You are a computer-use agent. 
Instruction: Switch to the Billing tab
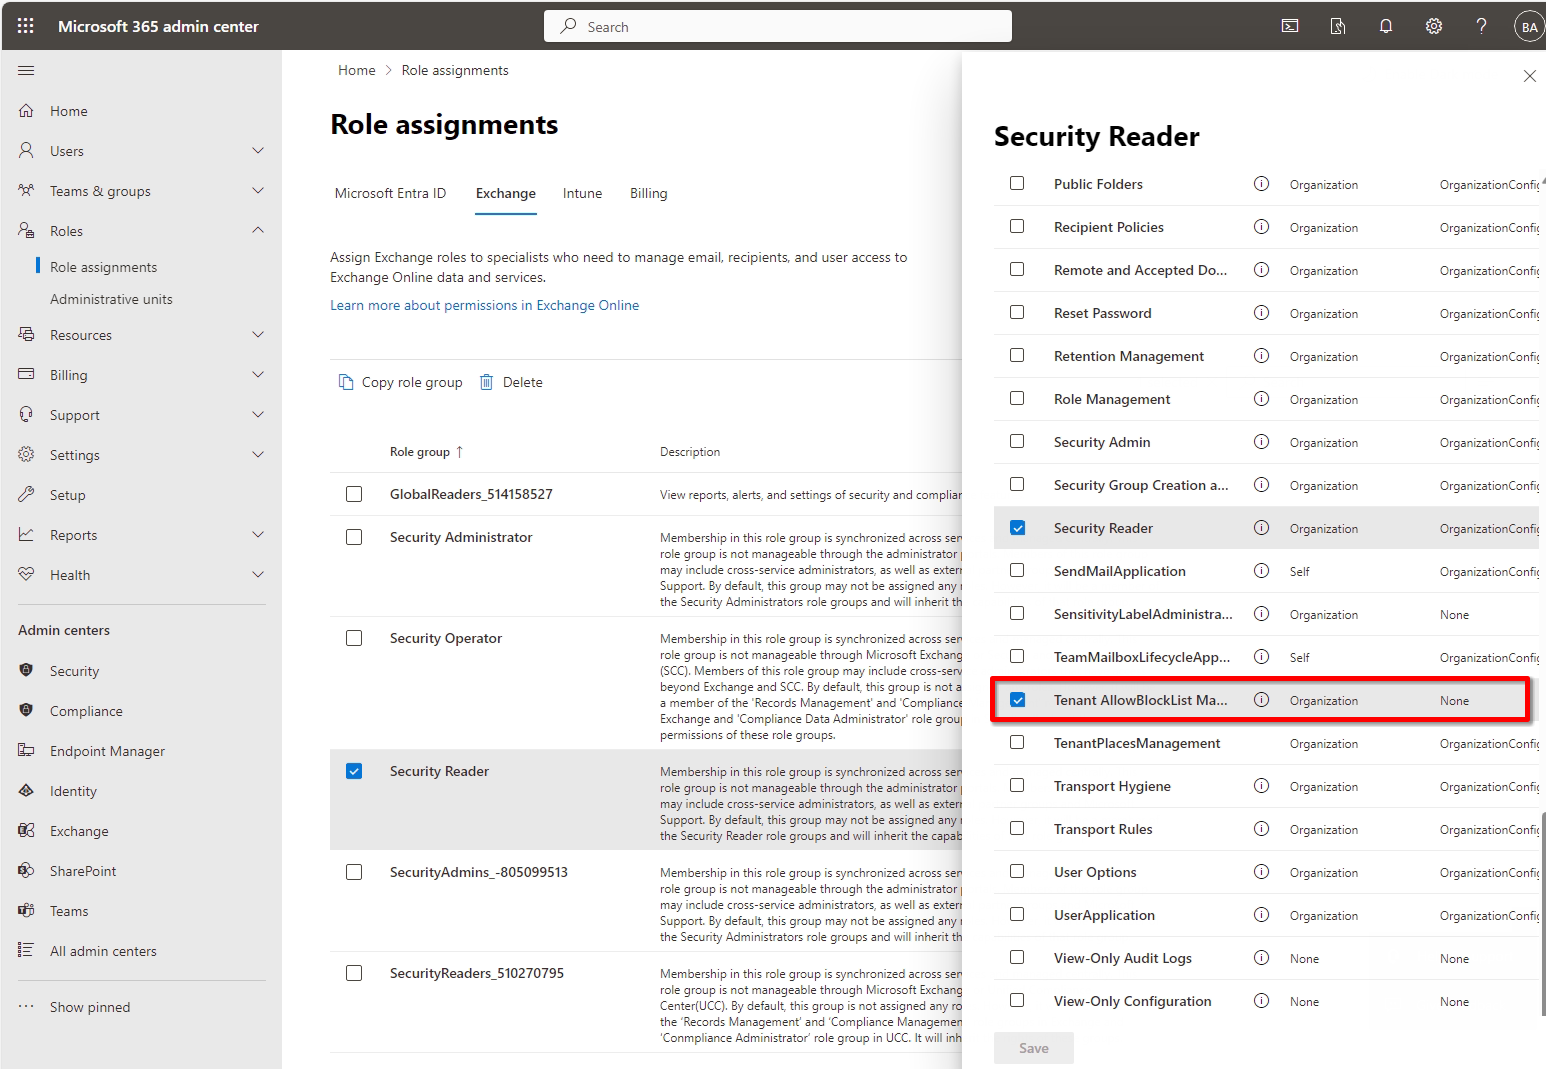pyautogui.click(x=648, y=193)
